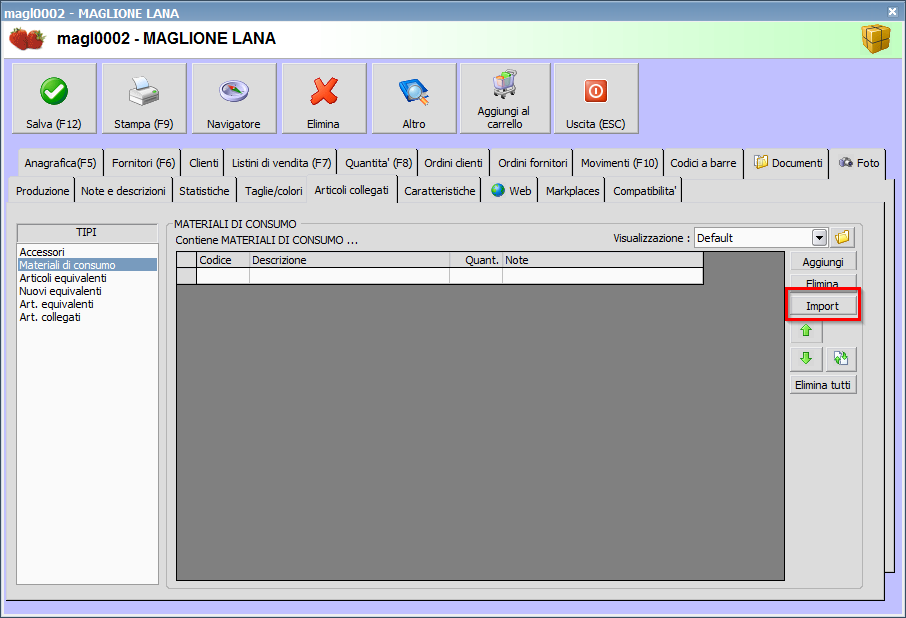Expand the Visualizzazione Default dropdown
This screenshot has height=618, width=906.
819,237
